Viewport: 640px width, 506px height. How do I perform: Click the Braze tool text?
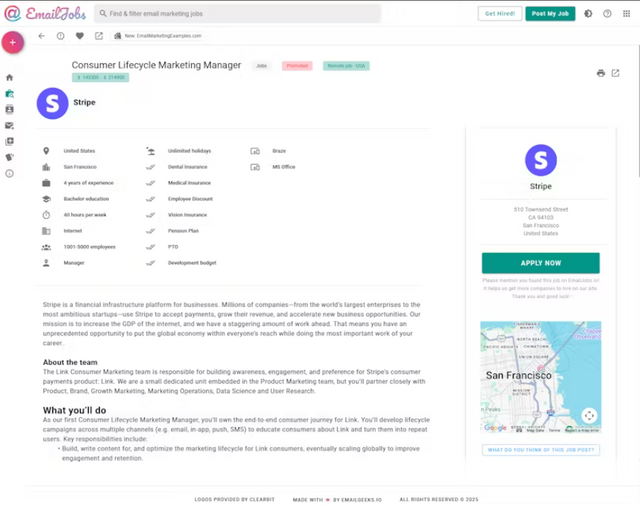(279, 151)
